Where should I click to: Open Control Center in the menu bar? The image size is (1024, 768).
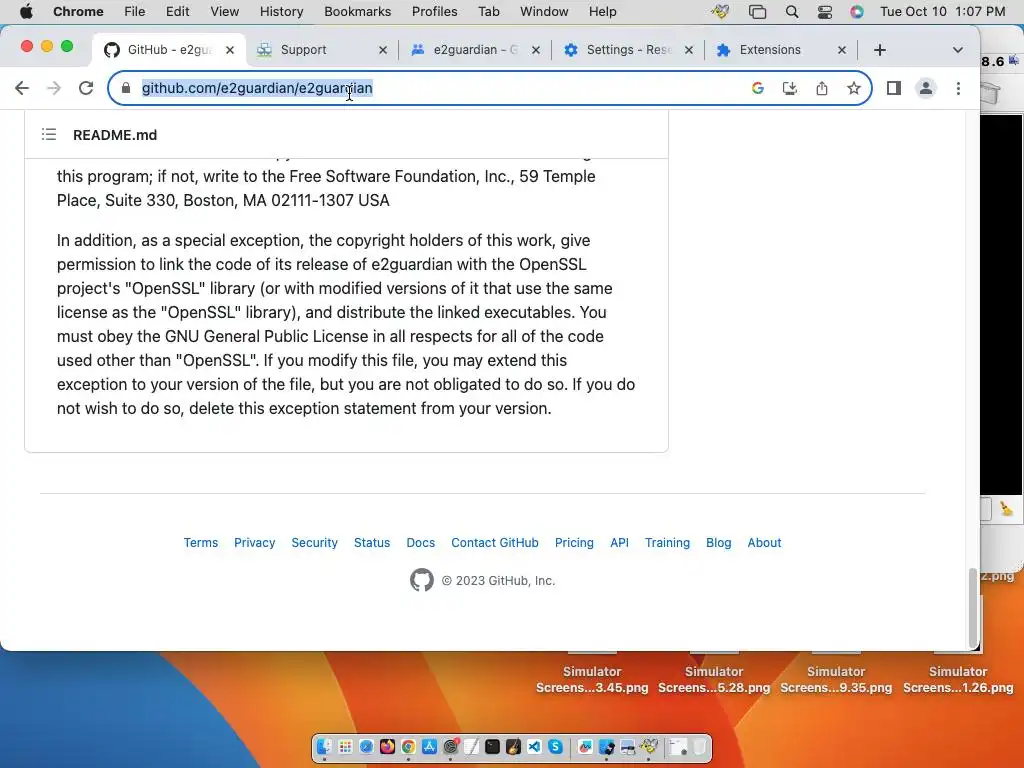825,12
